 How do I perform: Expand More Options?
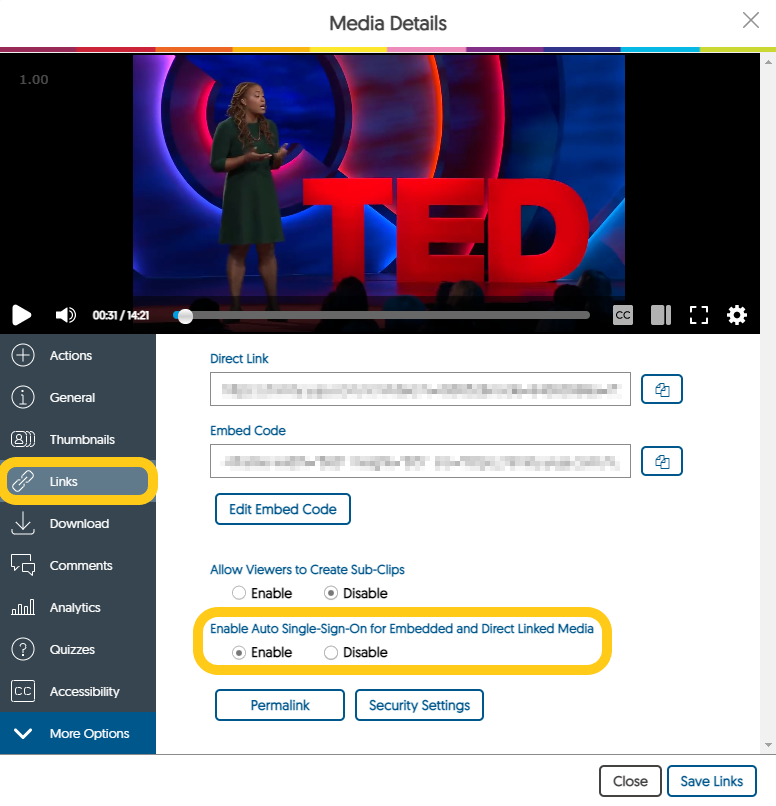tap(78, 734)
